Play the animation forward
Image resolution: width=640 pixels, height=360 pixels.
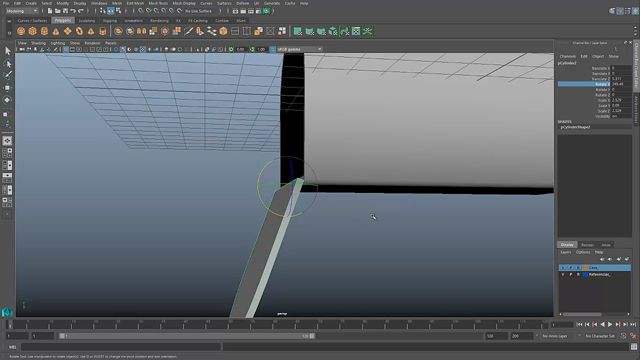[x=610, y=324]
